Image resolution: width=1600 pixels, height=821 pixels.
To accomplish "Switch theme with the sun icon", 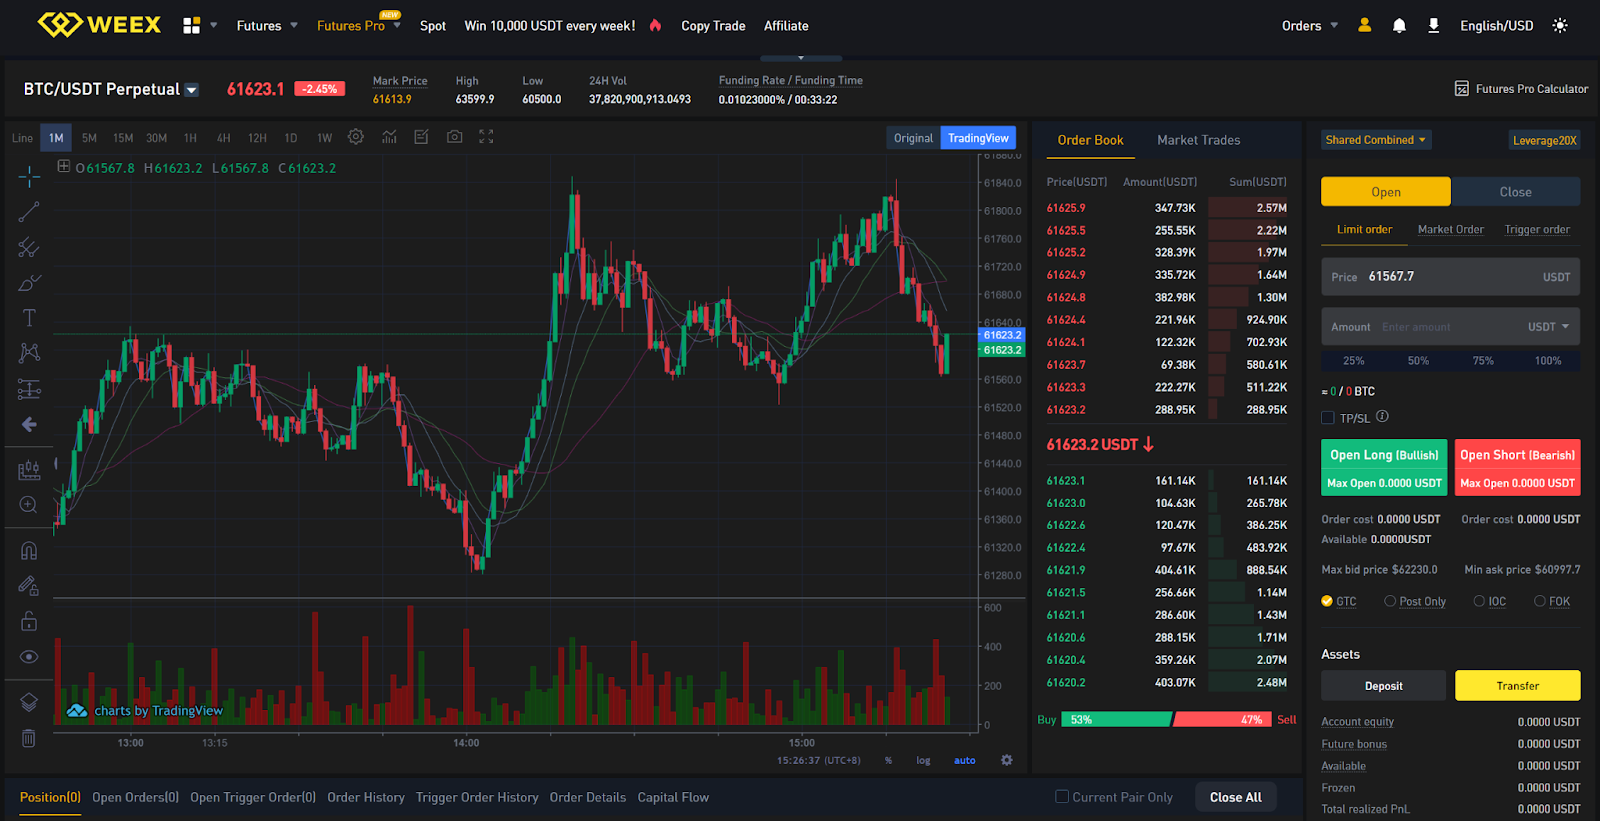I will pyautogui.click(x=1560, y=26).
